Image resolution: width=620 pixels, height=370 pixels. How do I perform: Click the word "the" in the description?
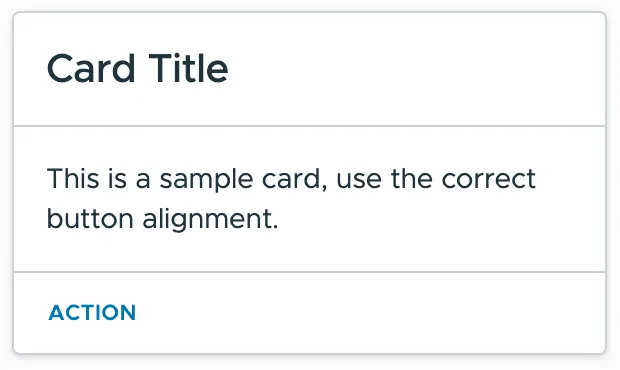pyautogui.click(x=411, y=178)
